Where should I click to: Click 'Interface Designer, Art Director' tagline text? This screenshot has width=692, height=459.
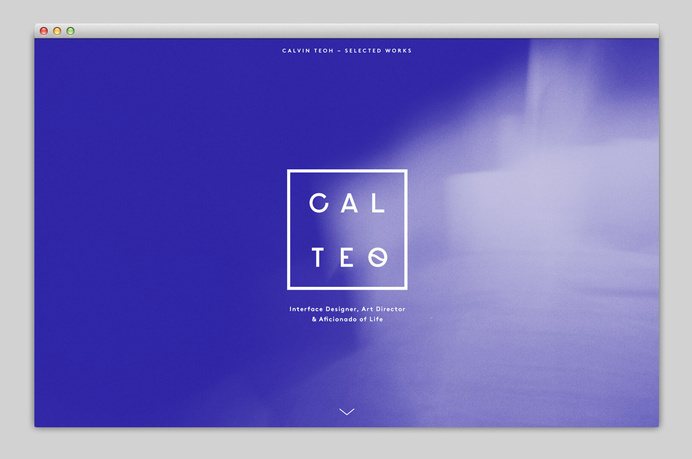(x=347, y=309)
